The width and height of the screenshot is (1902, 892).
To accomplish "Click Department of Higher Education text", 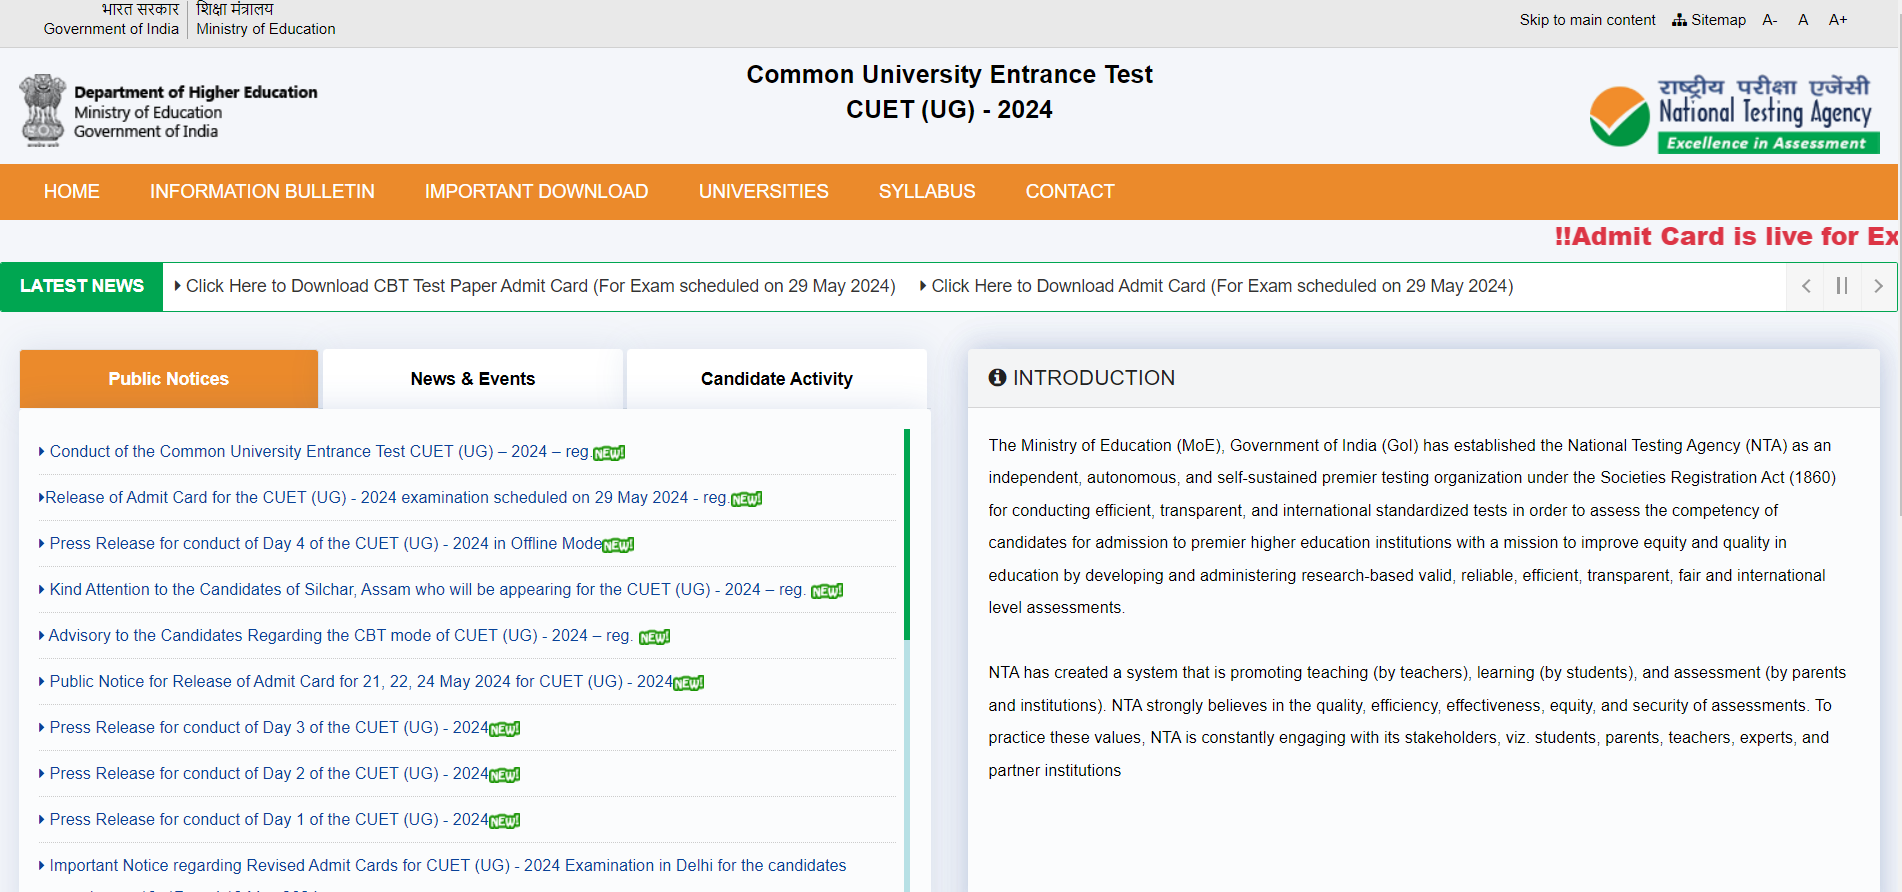I will (196, 92).
